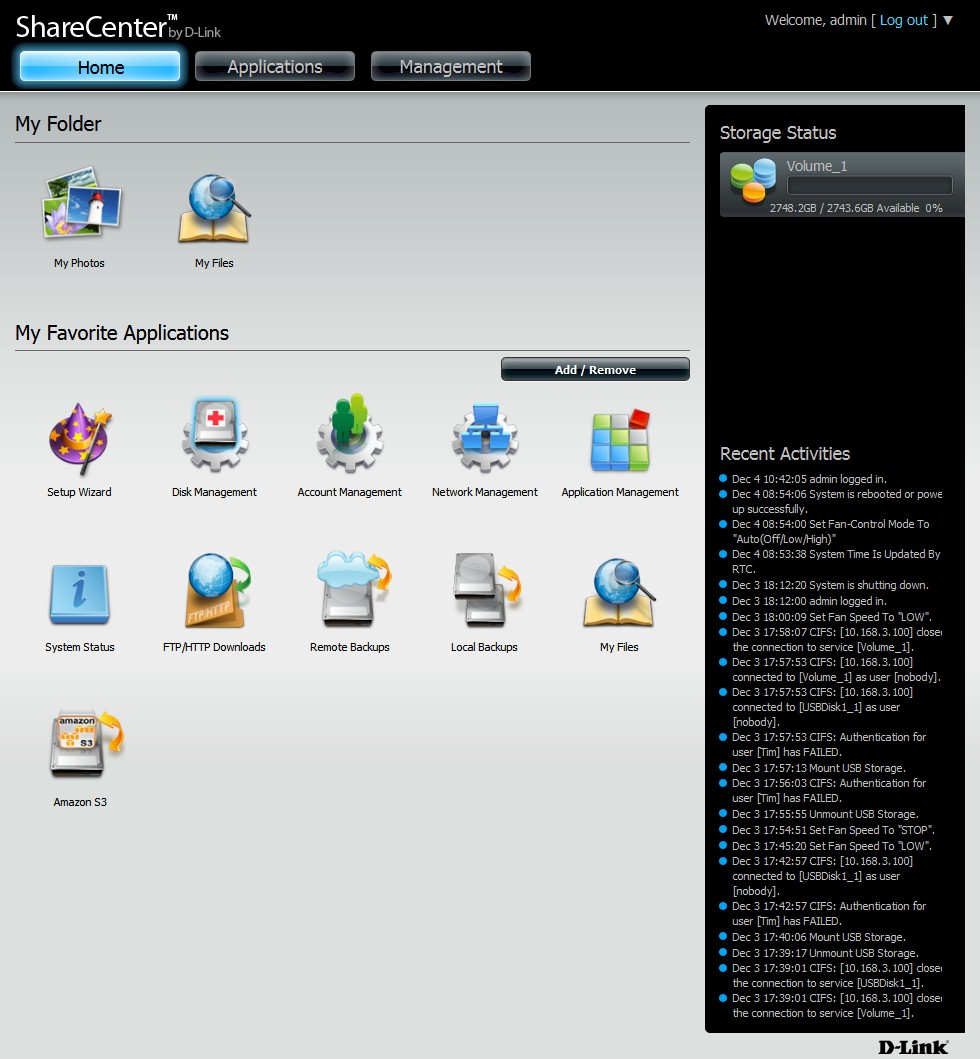This screenshot has height=1059, width=980.
Task: Click the 2748.2GB / 2743.6GB Available text
Action: pos(844,208)
